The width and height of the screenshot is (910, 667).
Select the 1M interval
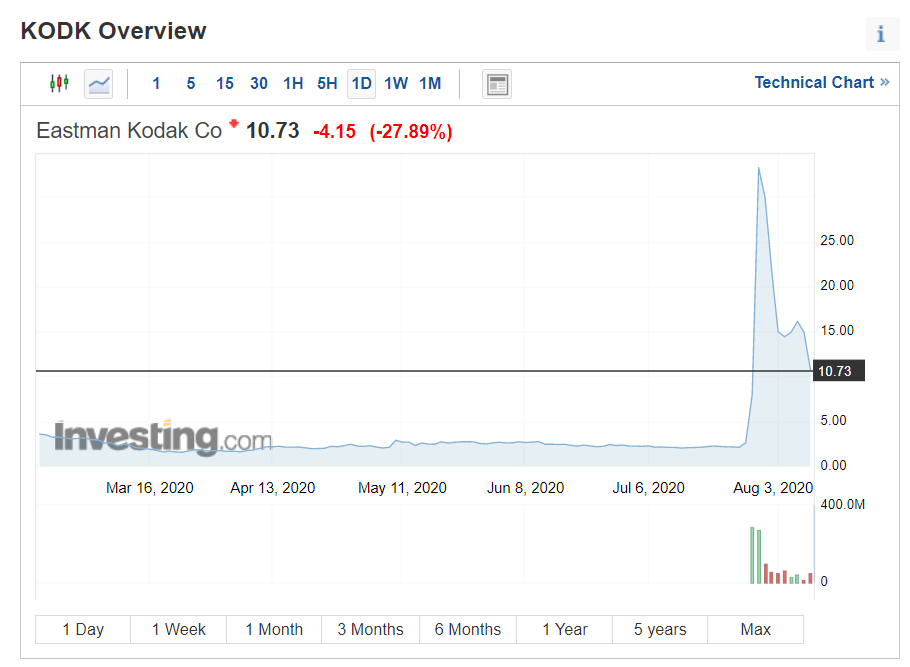431,84
